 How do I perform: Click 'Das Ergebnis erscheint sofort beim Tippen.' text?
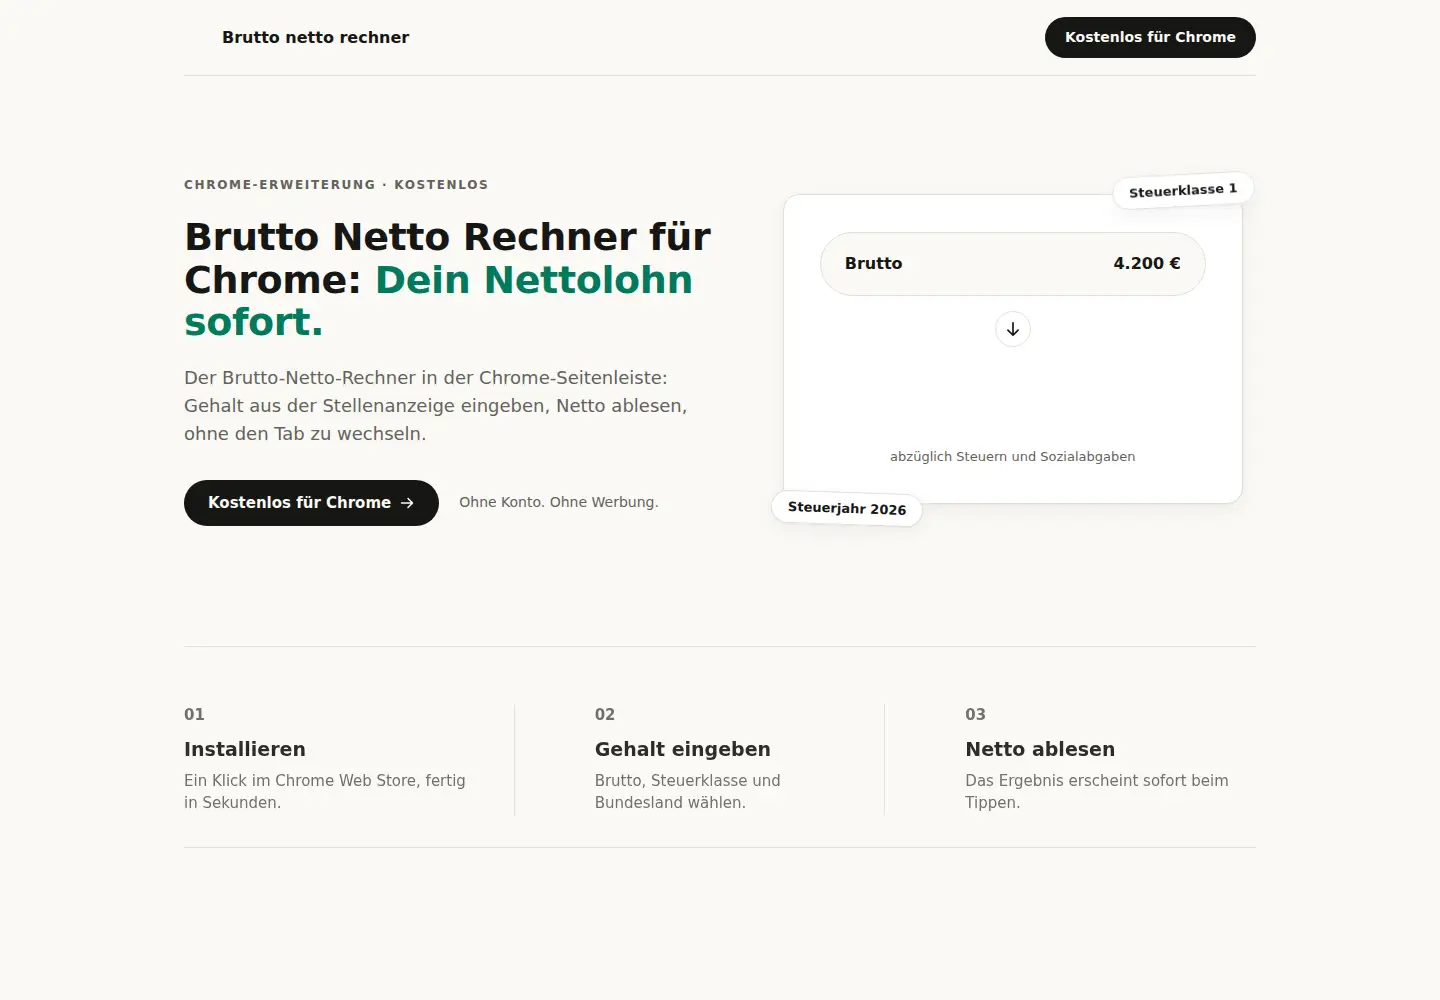tap(1097, 791)
